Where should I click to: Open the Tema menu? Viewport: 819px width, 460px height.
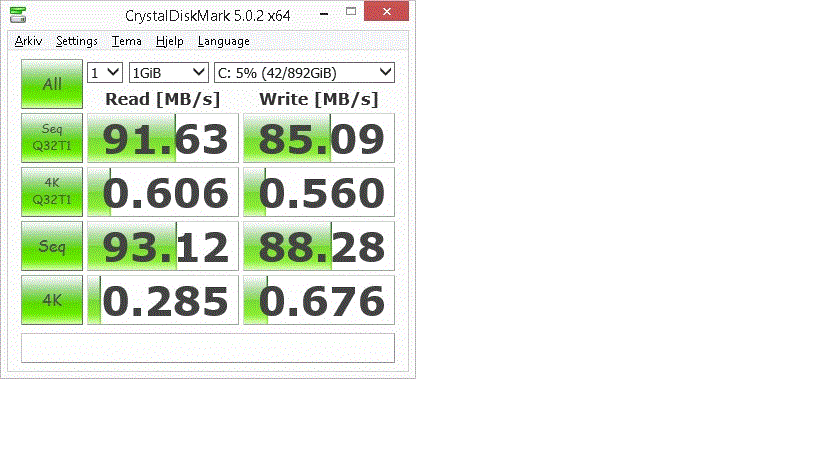[126, 41]
